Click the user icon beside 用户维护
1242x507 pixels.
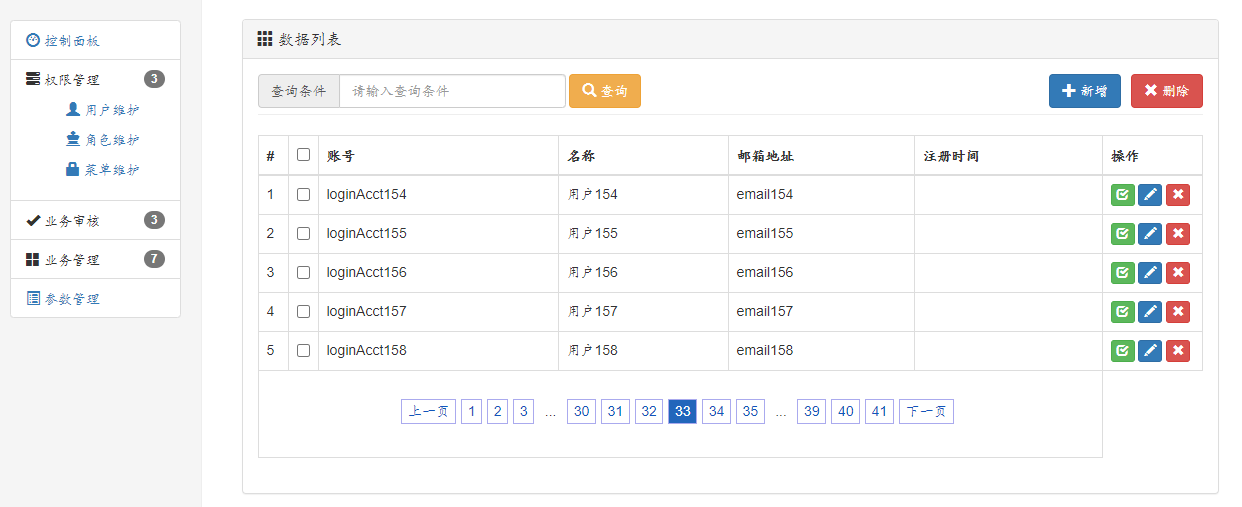(73, 109)
